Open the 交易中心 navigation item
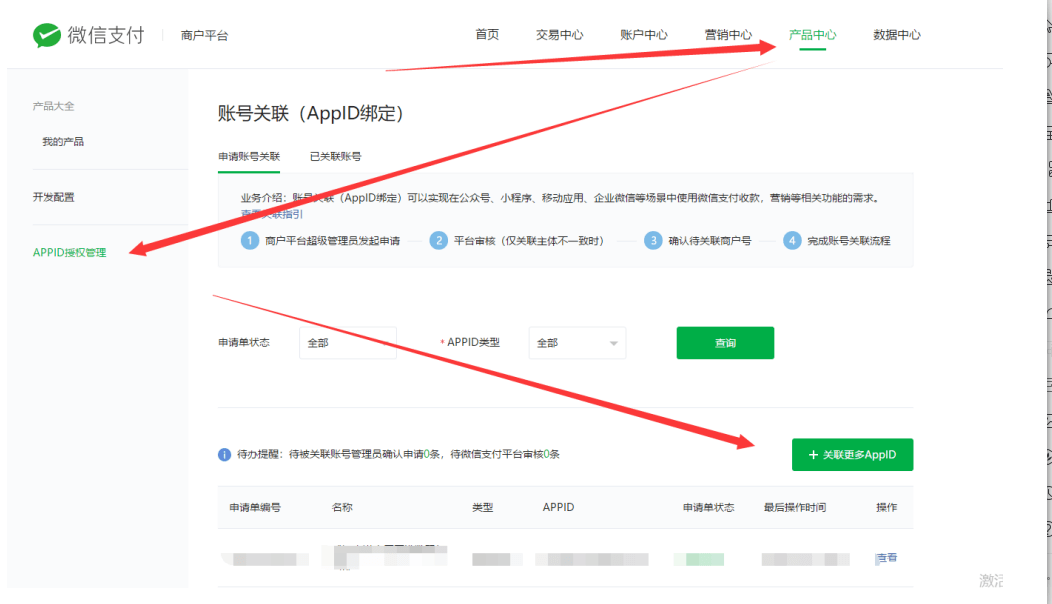 coord(560,35)
